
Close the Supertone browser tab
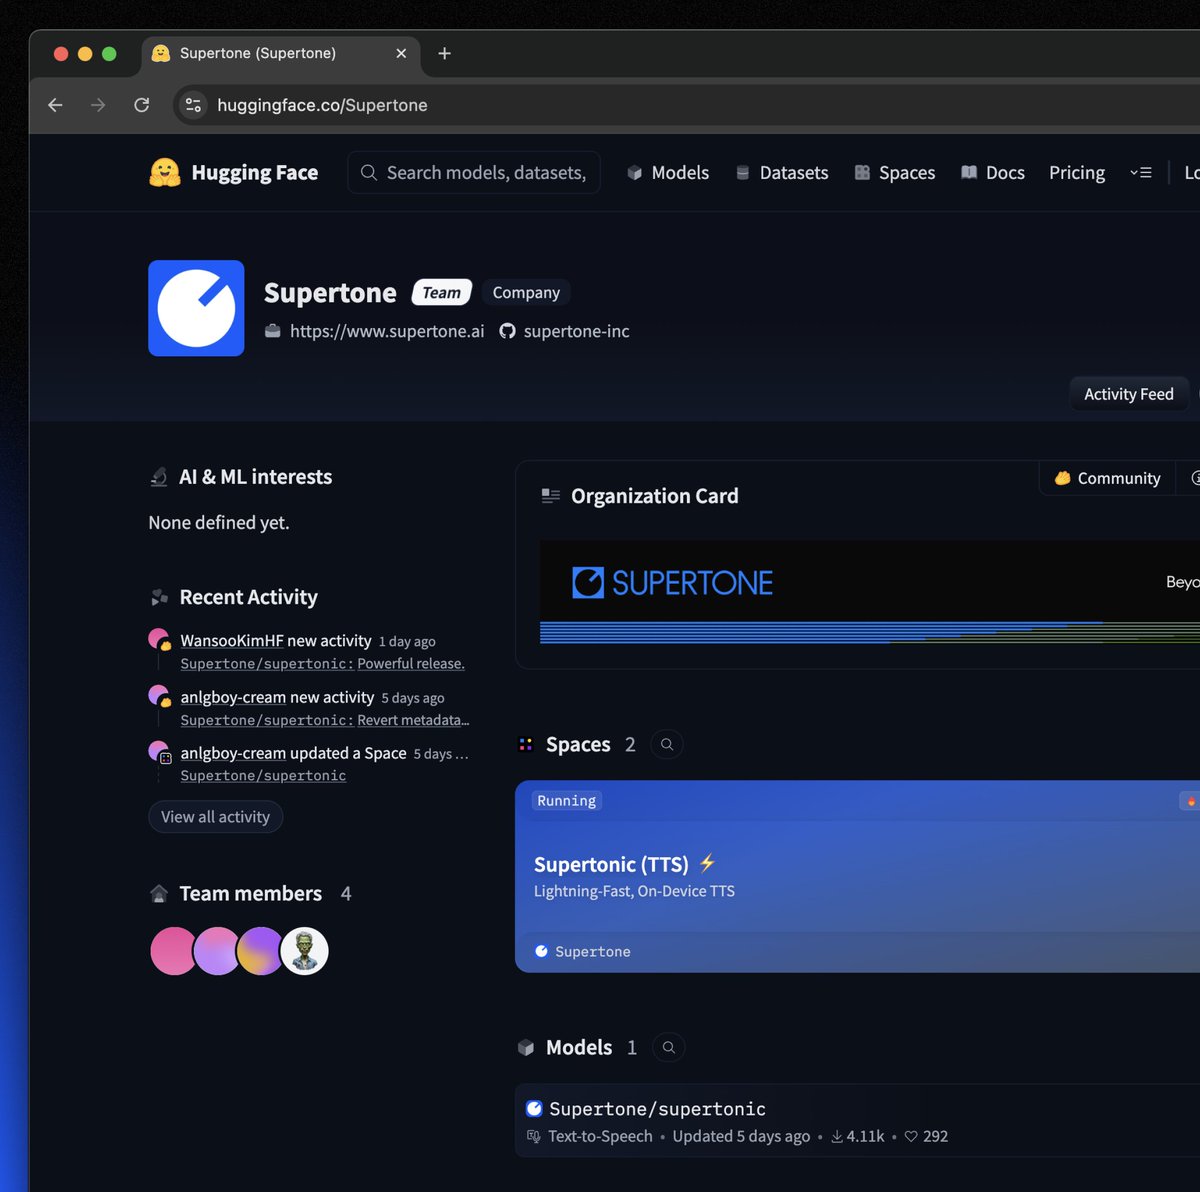click(401, 53)
